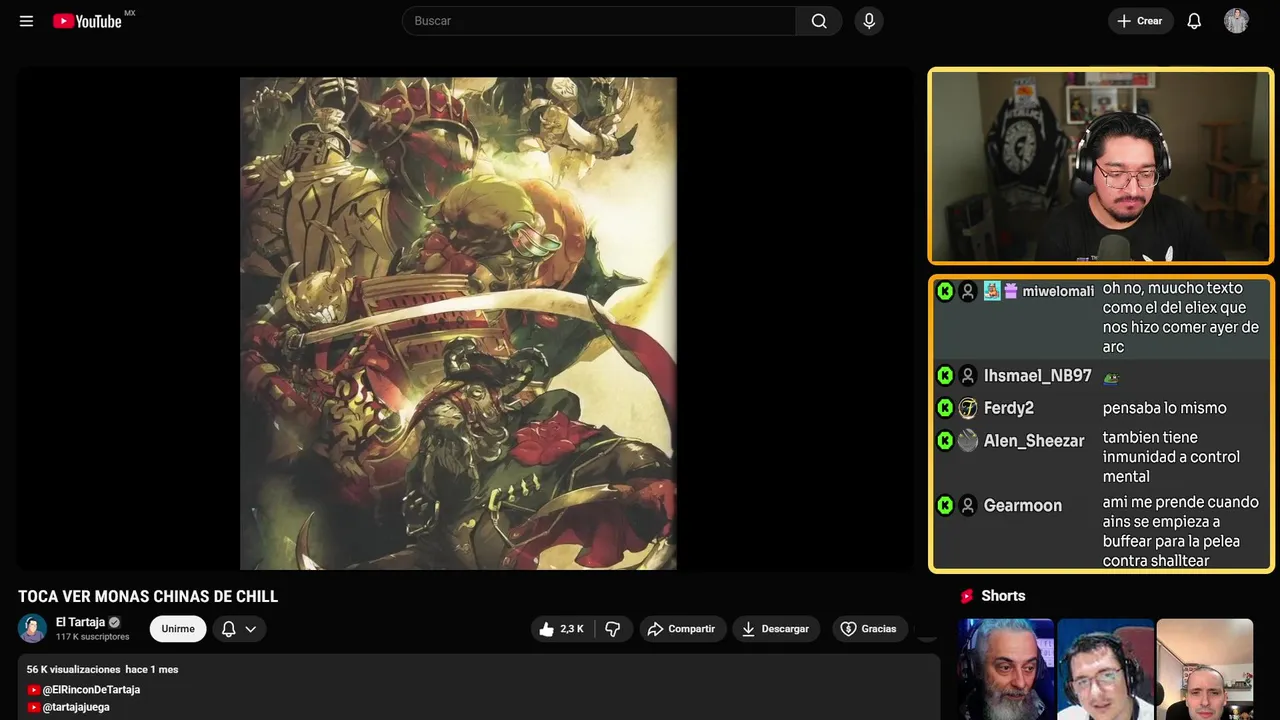1280x720 pixels.
Task: Click the streamer webcam overlay
Action: pyautogui.click(x=1101, y=166)
